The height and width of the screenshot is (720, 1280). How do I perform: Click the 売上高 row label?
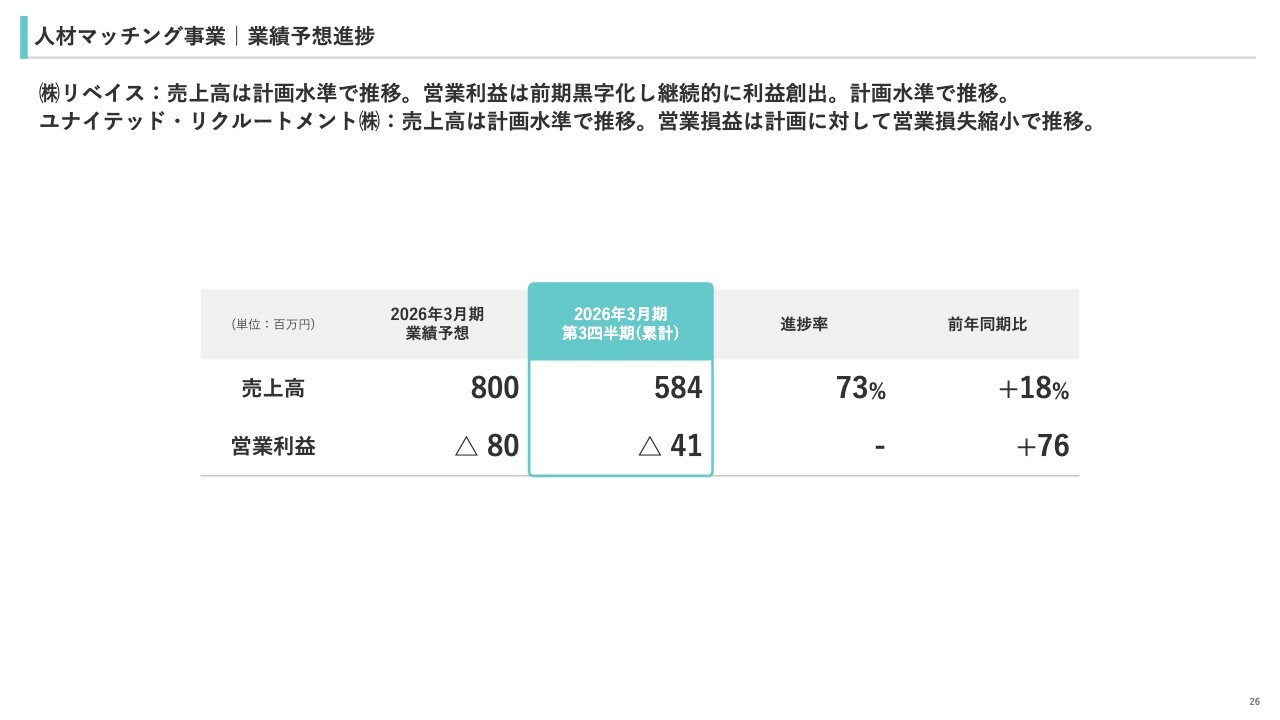coord(273,388)
